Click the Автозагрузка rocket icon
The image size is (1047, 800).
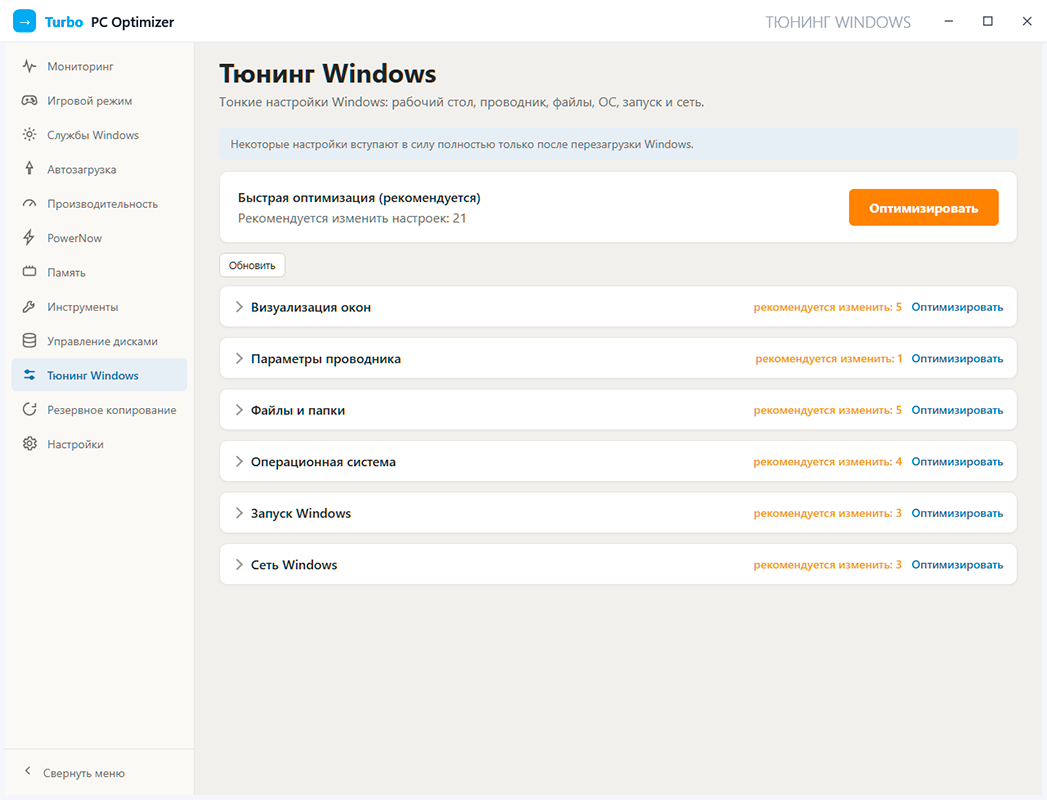[29, 168]
